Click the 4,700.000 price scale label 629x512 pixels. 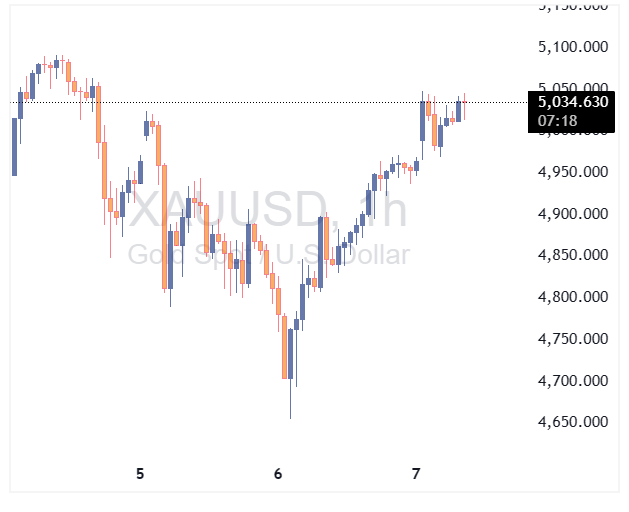point(572,381)
